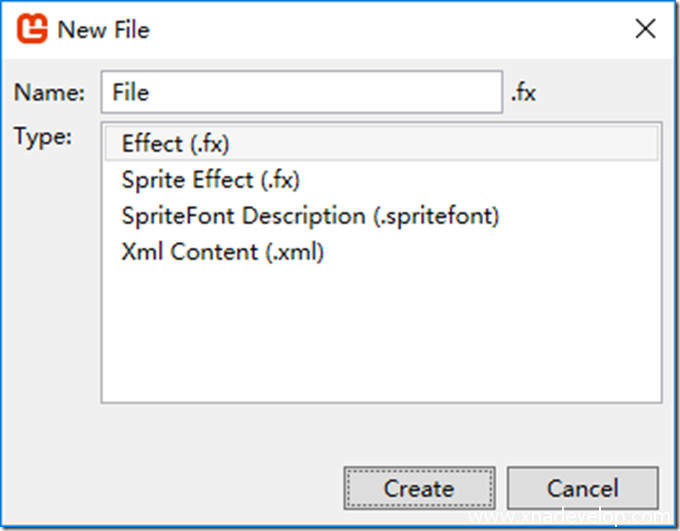Click the MonoGame logo icon in title bar
The image size is (680, 531).
pos(33,29)
